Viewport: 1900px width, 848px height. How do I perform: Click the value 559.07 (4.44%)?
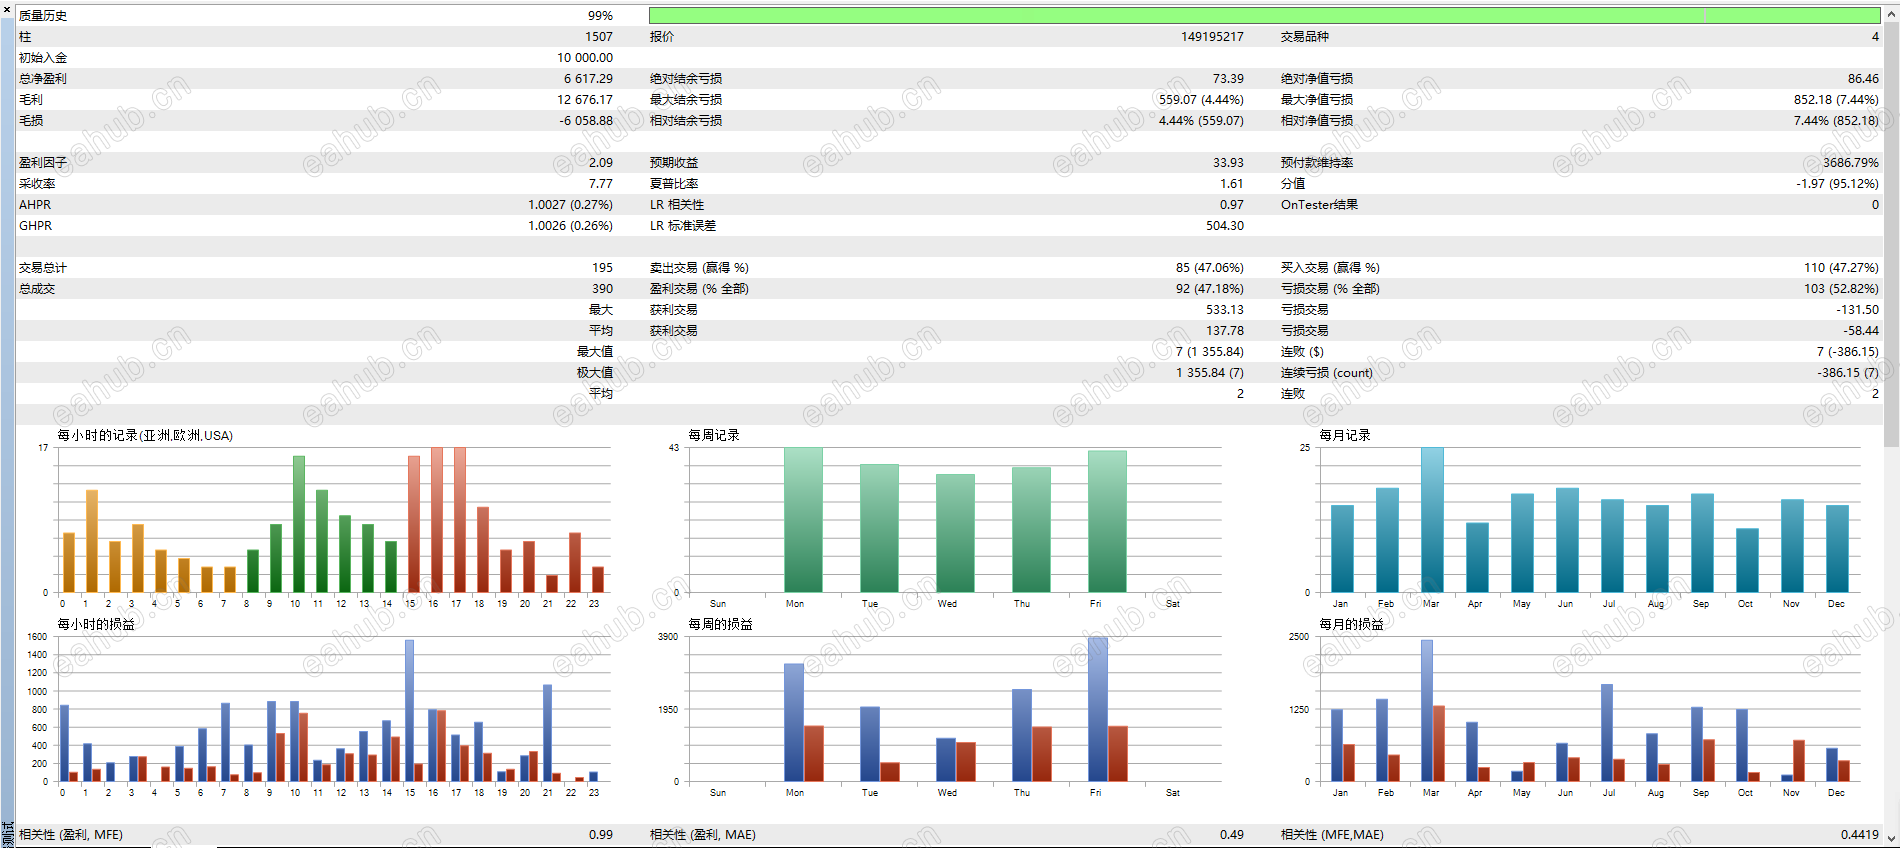1201,100
